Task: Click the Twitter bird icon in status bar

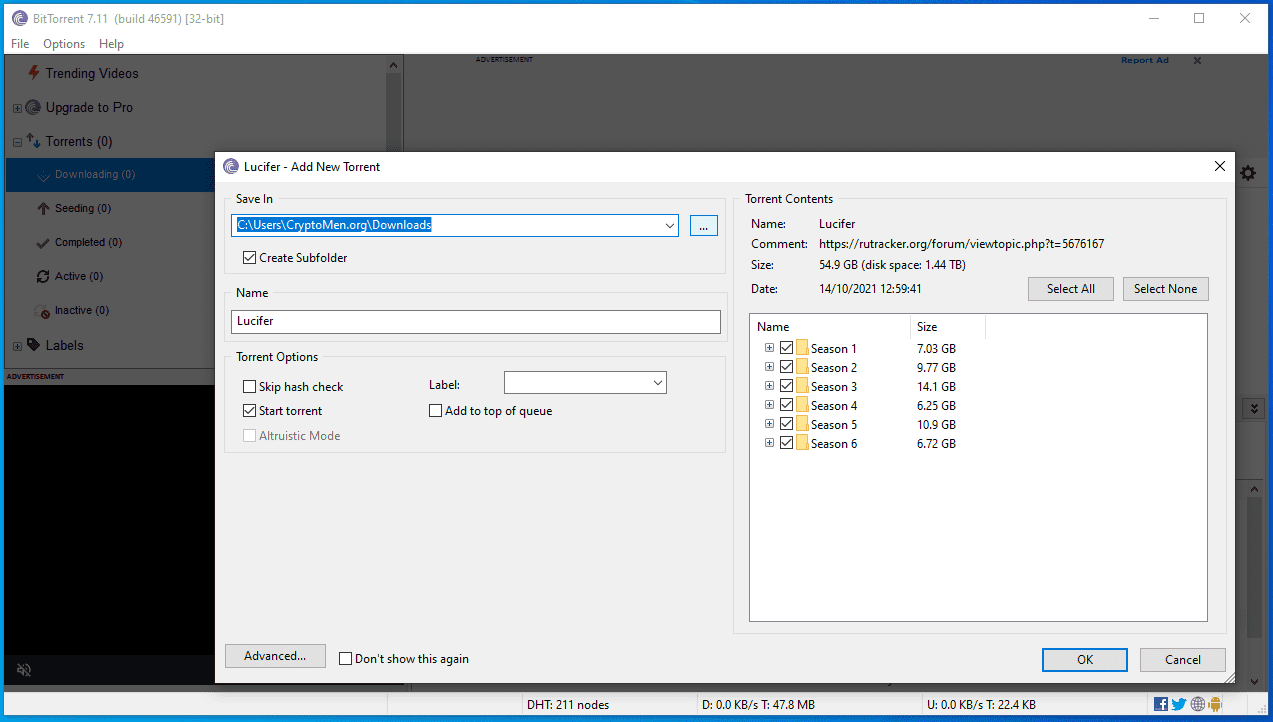Action: [x=1179, y=704]
